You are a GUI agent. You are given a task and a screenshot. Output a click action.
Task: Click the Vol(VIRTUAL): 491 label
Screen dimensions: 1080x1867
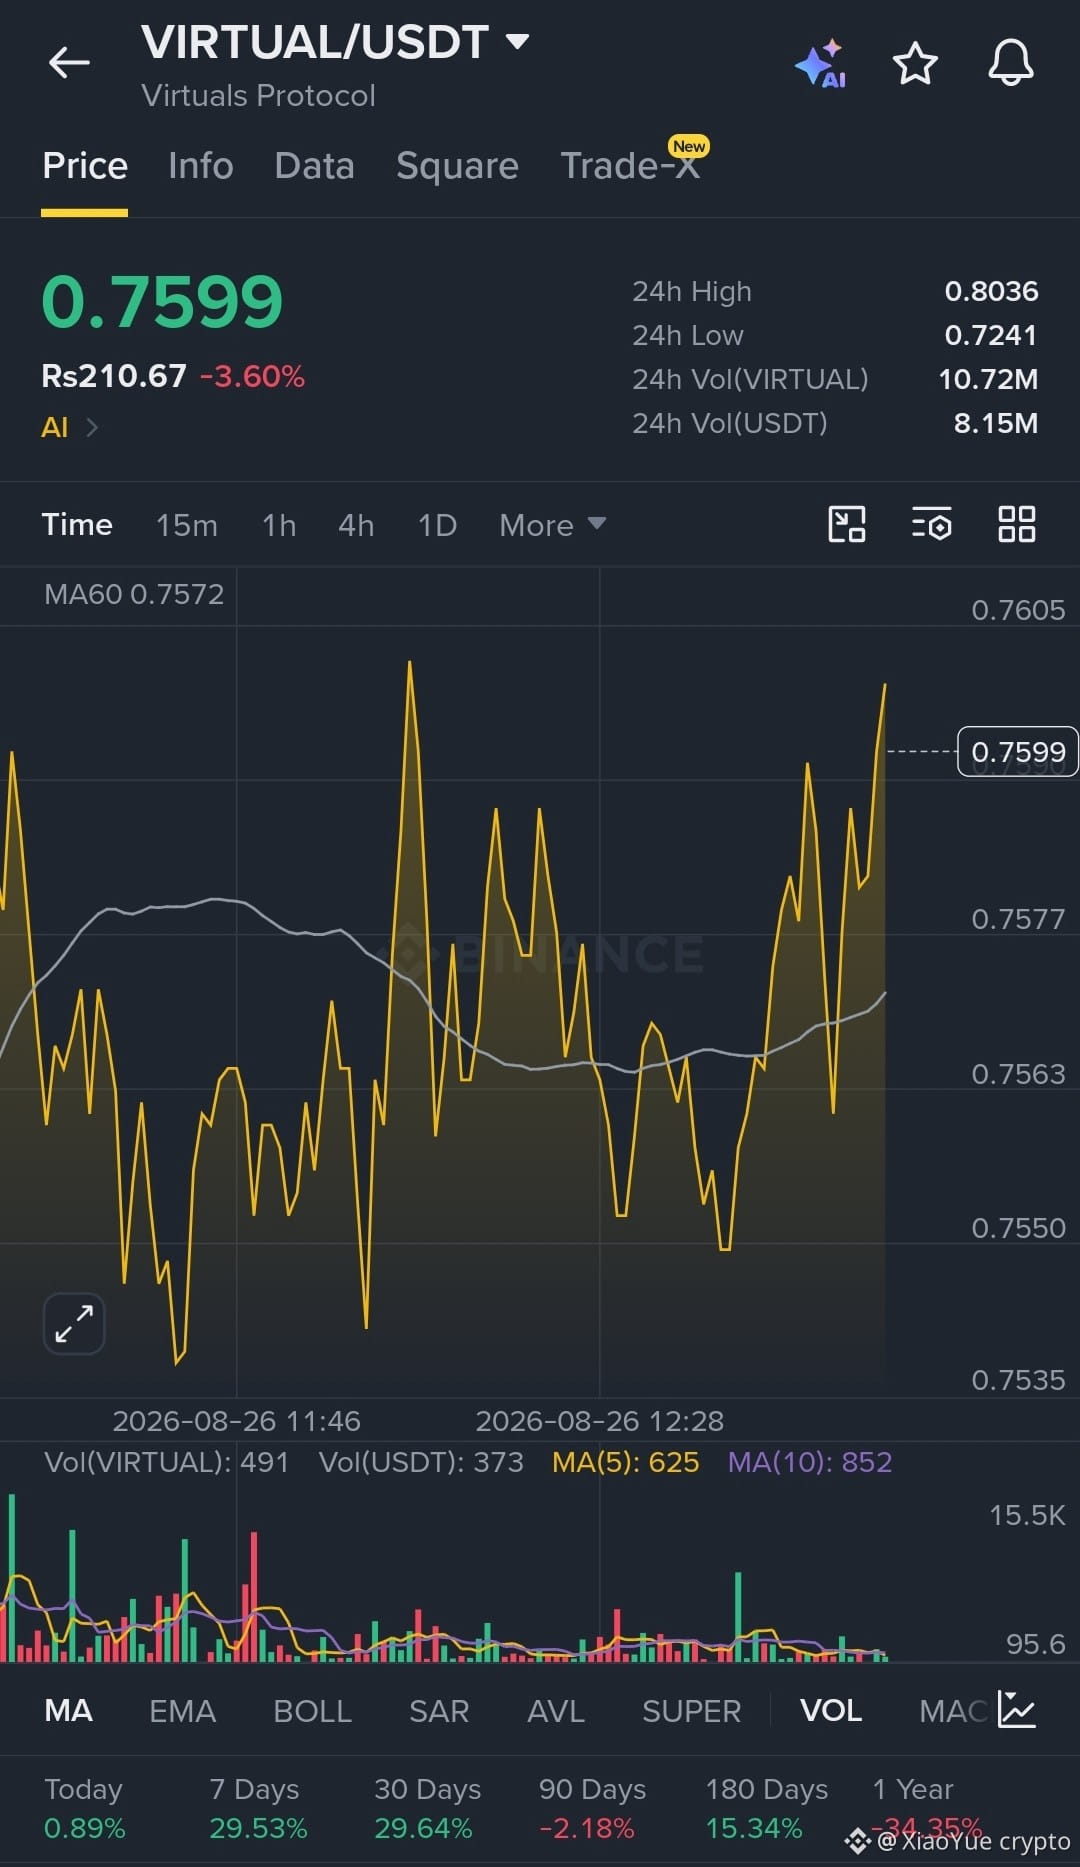point(166,1462)
